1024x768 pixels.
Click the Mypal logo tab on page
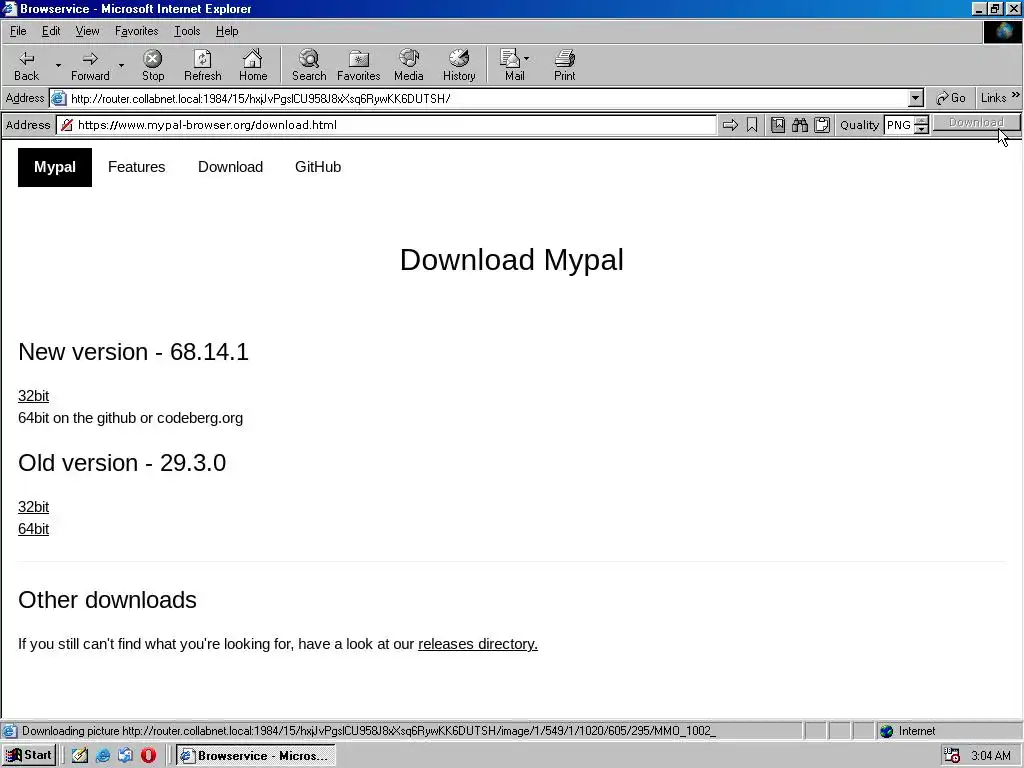(55, 167)
